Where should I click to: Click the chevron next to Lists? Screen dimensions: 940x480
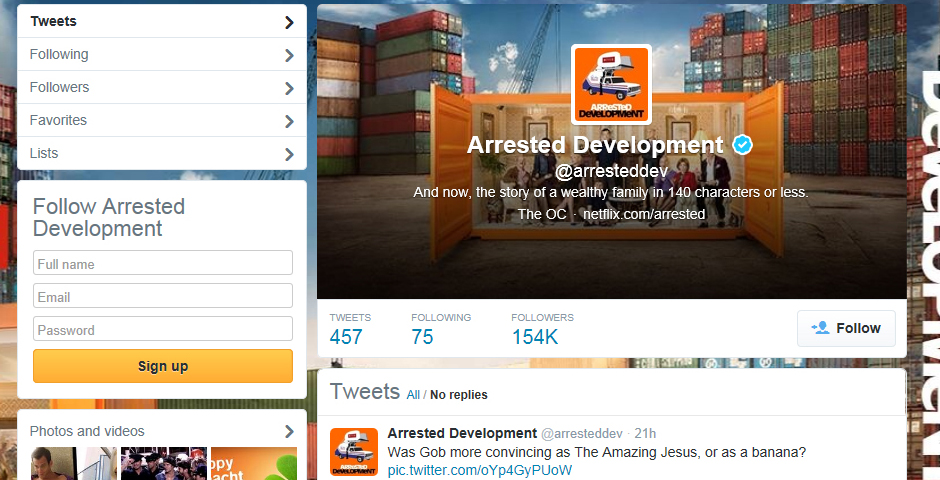[x=290, y=154]
